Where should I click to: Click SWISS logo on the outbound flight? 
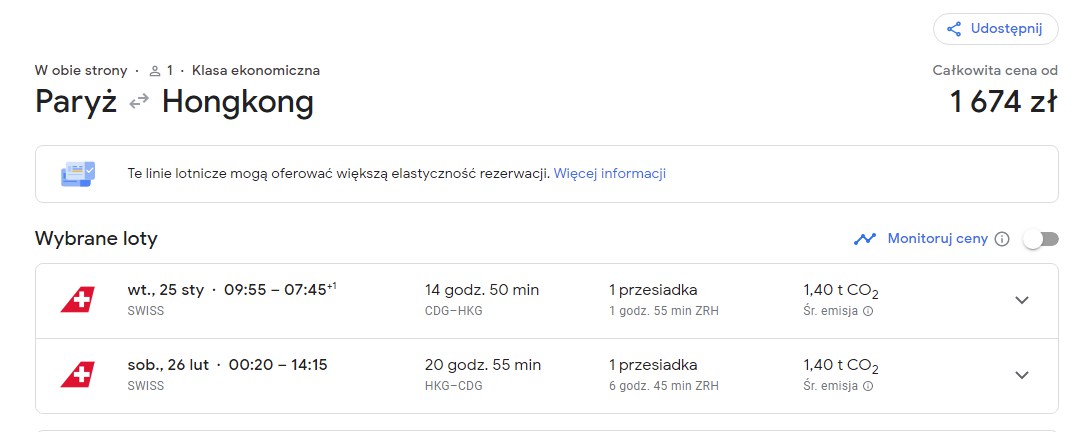click(x=77, y=300)
